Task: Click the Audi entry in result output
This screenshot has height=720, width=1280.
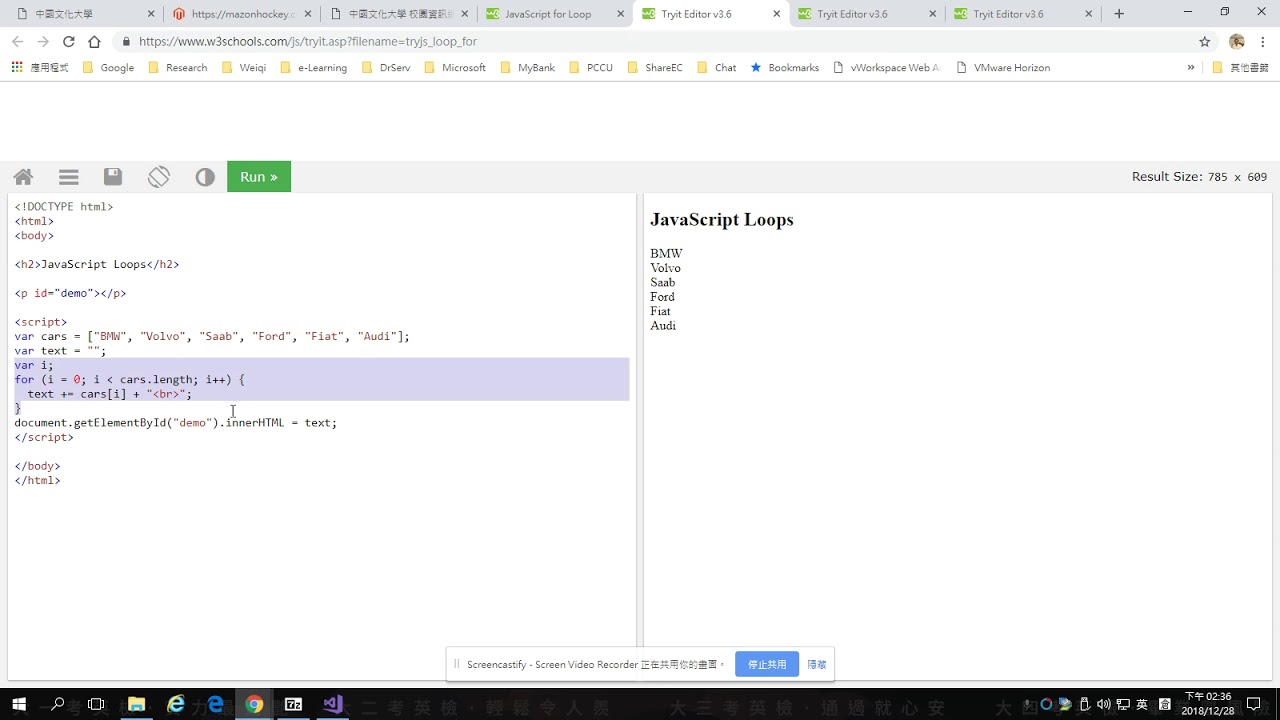Action: pos(663,326)
